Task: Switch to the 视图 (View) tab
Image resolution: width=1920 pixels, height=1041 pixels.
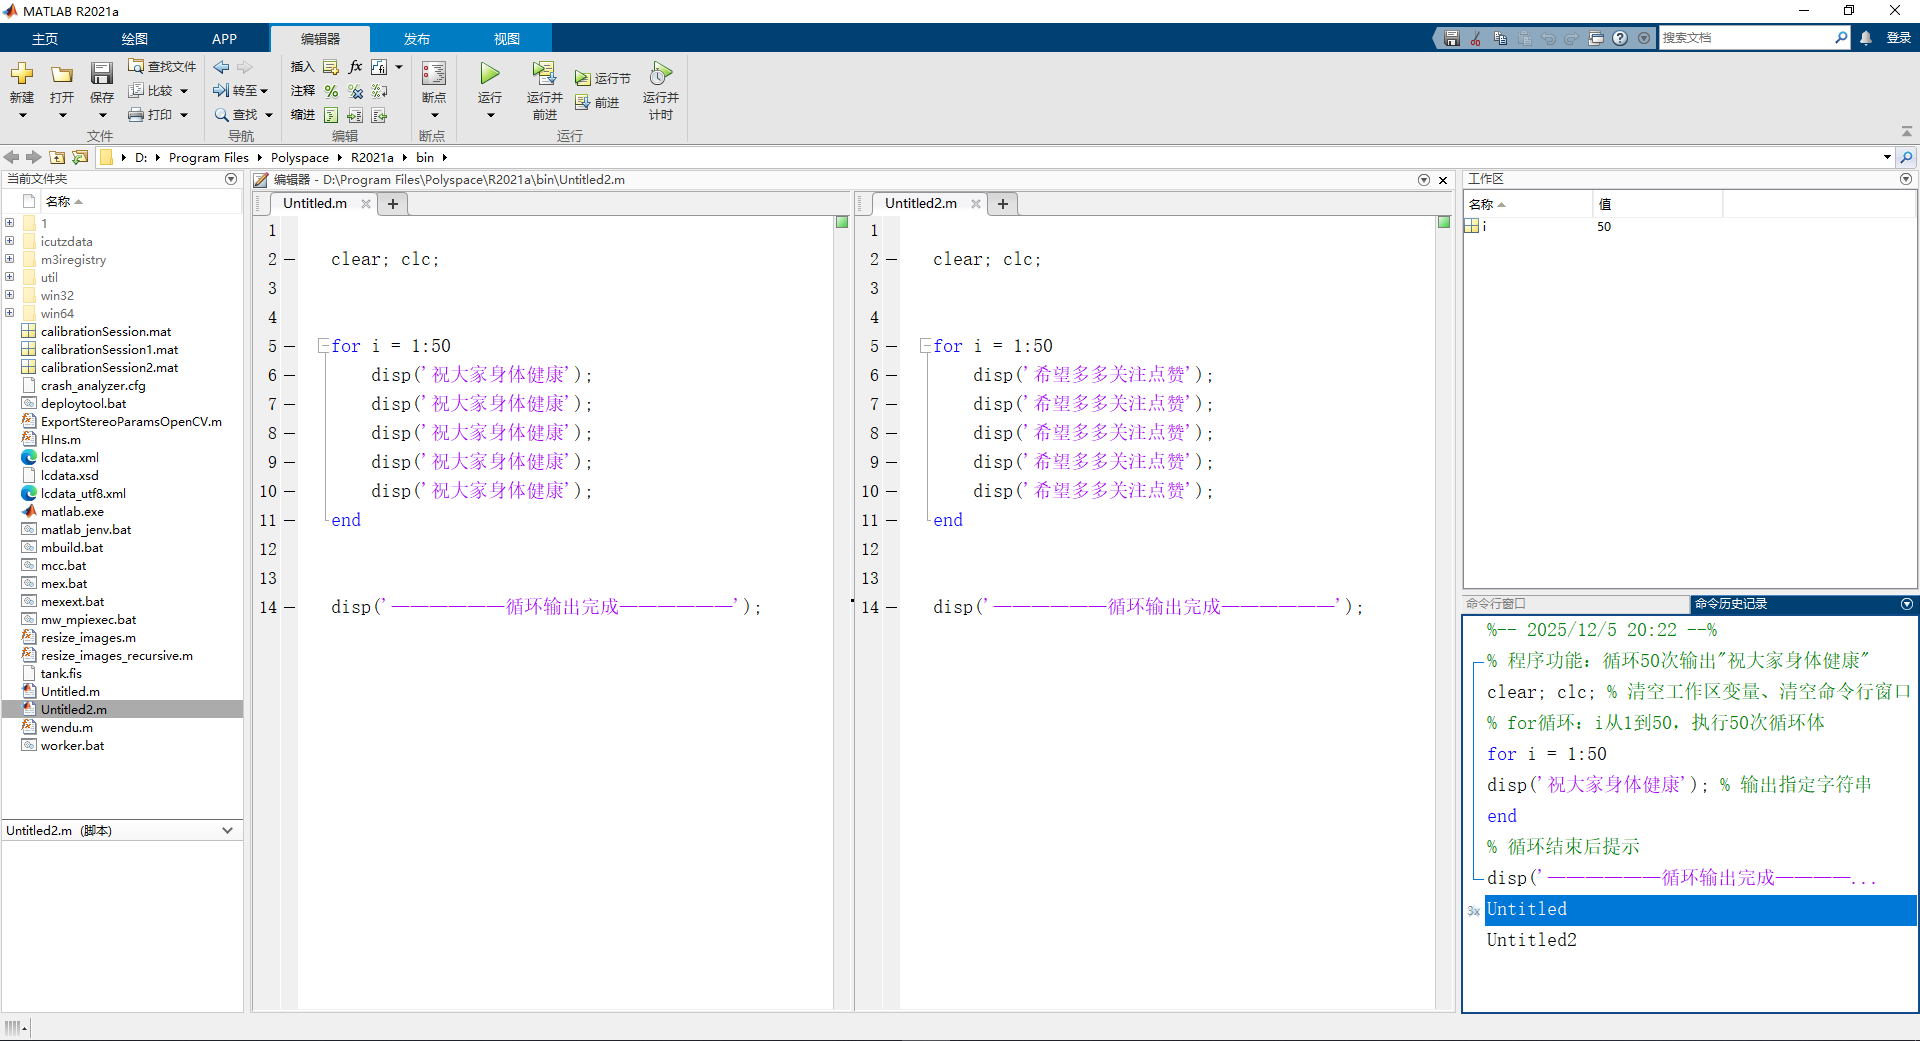Action: [x=507, y=39]
